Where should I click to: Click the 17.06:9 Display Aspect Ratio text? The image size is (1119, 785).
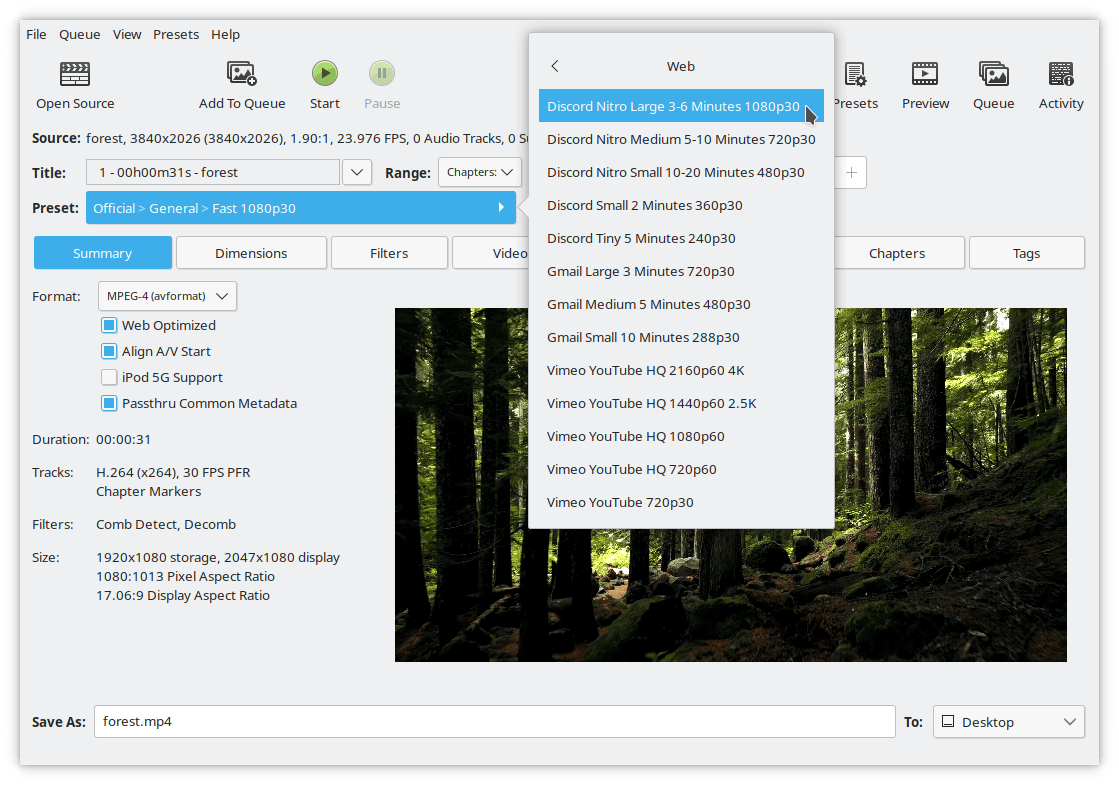pyautogui.click(x=183, y=595)
